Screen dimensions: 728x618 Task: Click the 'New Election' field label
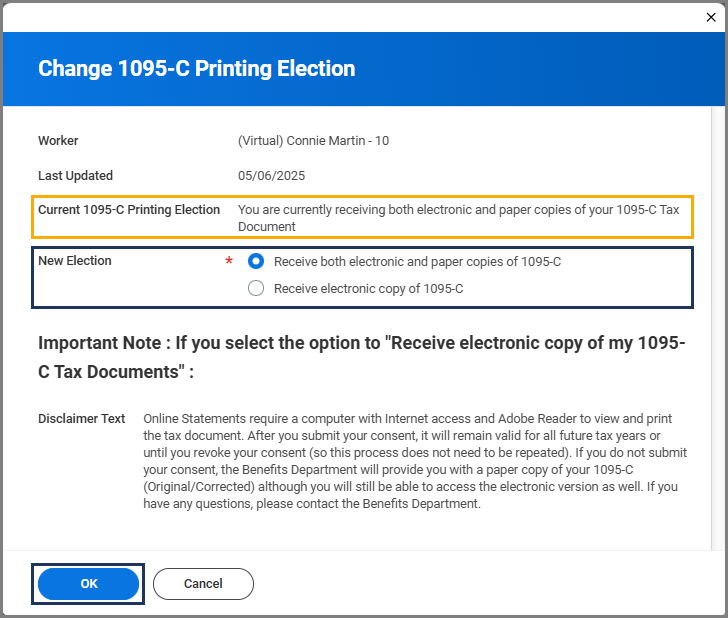tap(75, 261)
